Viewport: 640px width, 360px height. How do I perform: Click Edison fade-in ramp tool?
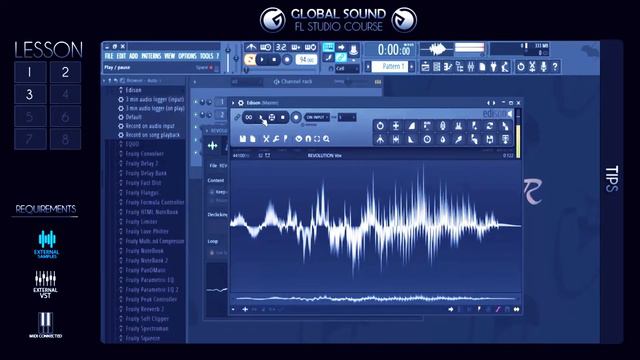[x=411, y=126]
